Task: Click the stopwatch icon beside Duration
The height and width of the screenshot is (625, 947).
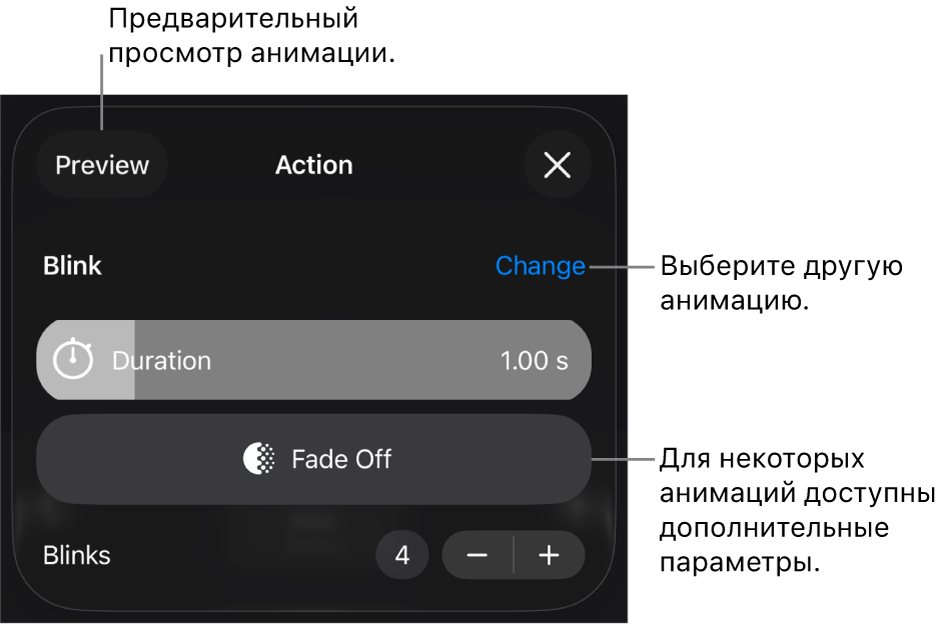Action: [x=72, y=360]
